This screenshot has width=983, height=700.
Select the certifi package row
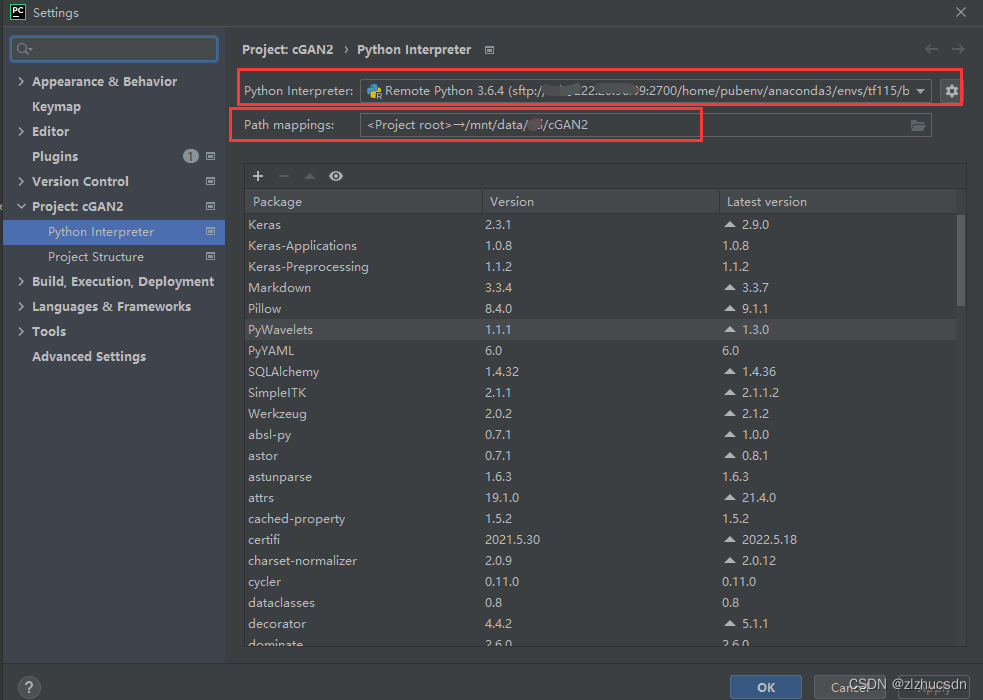pos(600,540)
